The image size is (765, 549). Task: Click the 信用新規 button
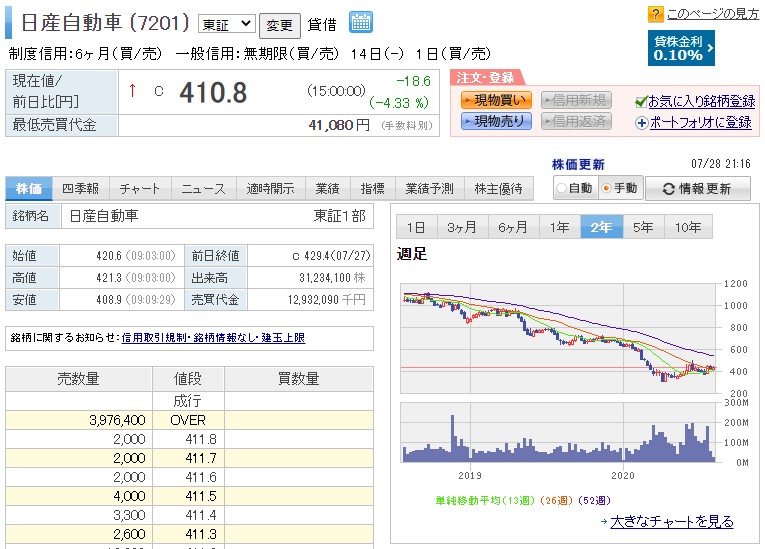(x=576, y=101)
